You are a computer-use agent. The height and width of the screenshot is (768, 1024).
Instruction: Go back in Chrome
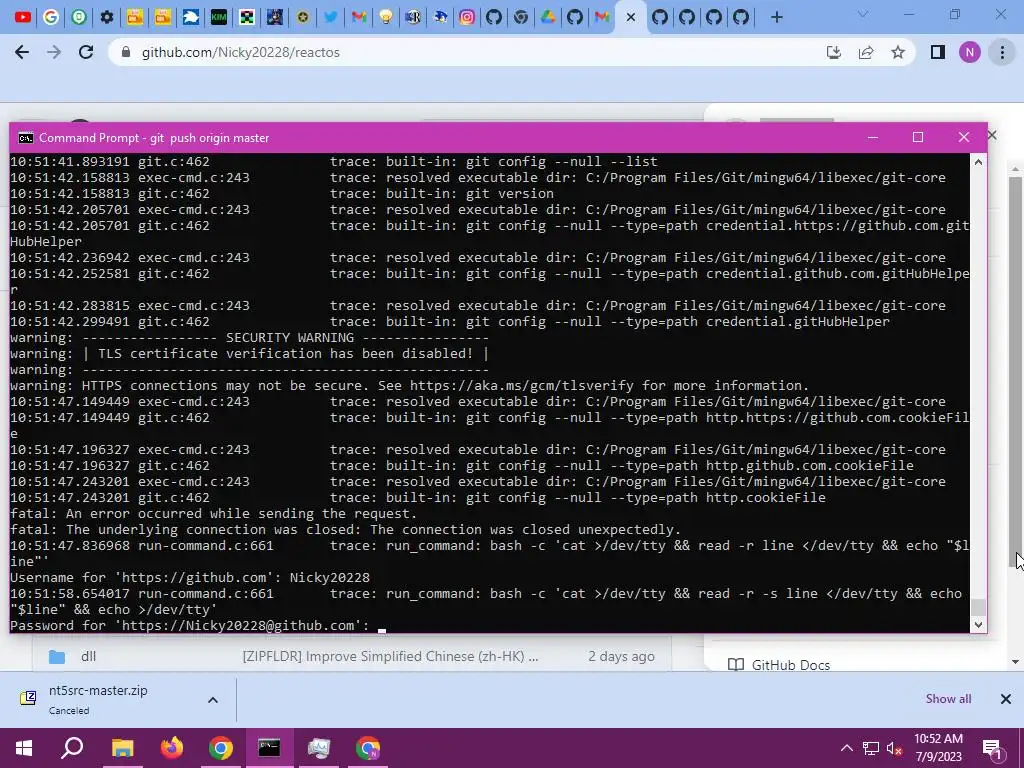click(22, 52)
